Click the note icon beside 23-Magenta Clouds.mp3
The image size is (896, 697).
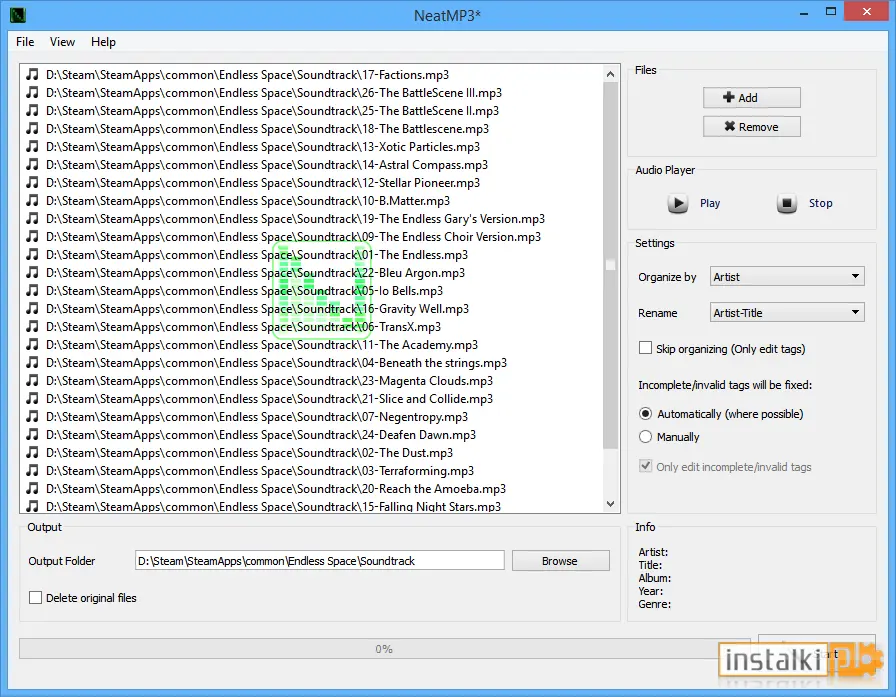33,380
